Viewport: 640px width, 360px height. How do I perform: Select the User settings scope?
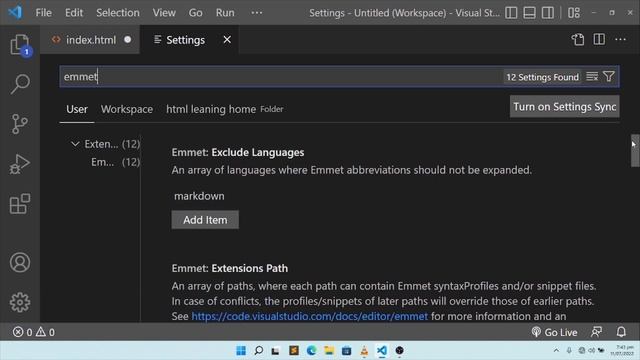(77, 109)
